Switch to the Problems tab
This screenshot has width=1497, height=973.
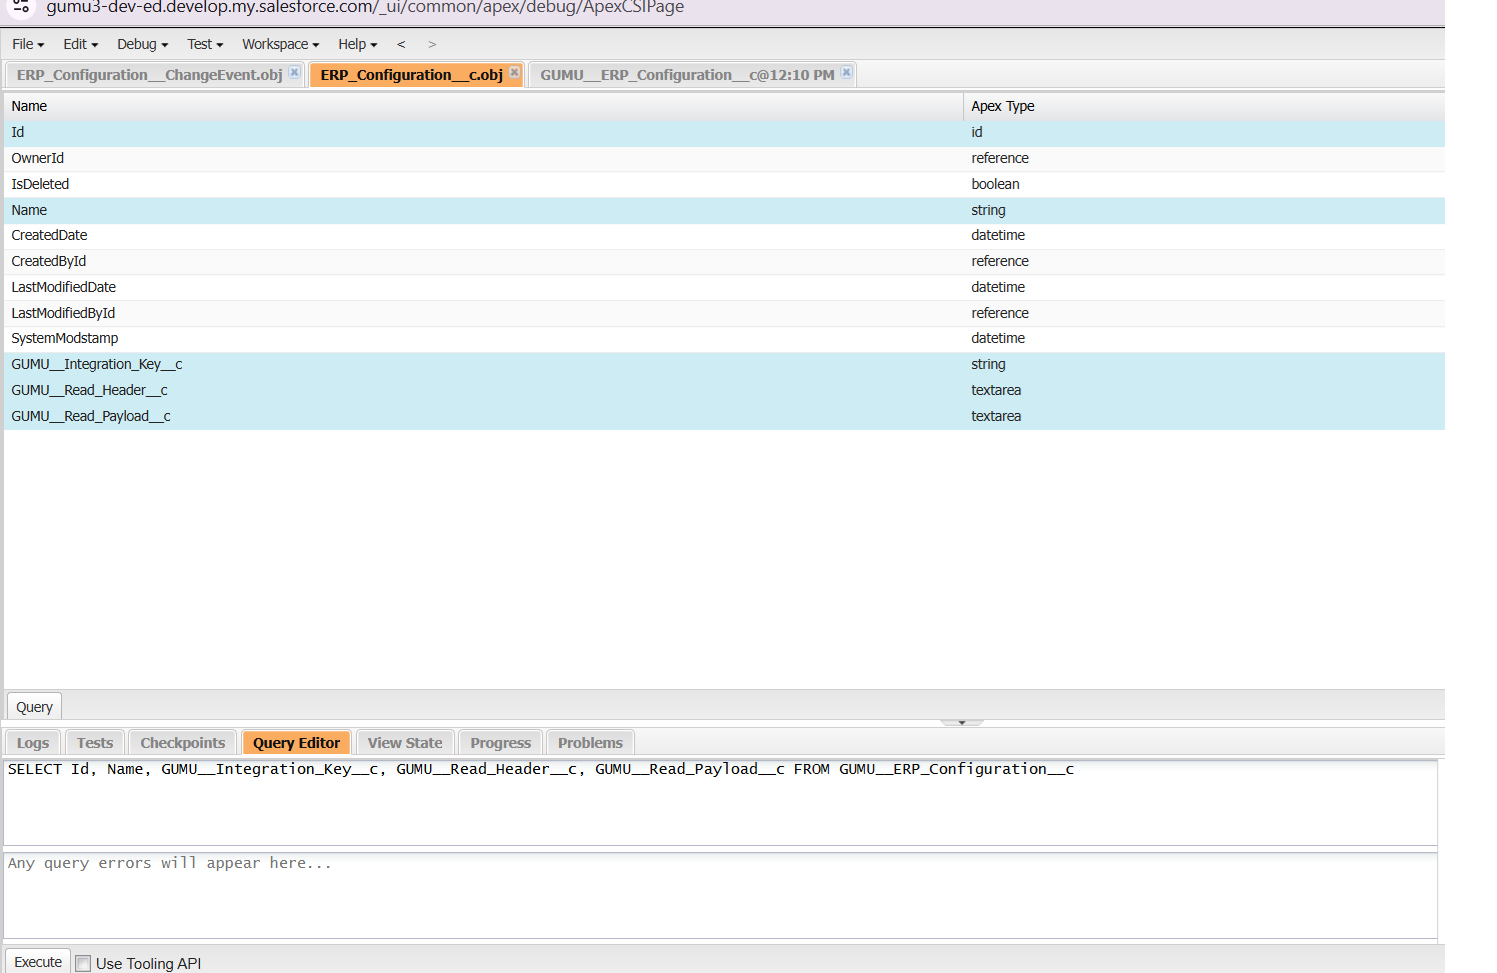(590, 743)
